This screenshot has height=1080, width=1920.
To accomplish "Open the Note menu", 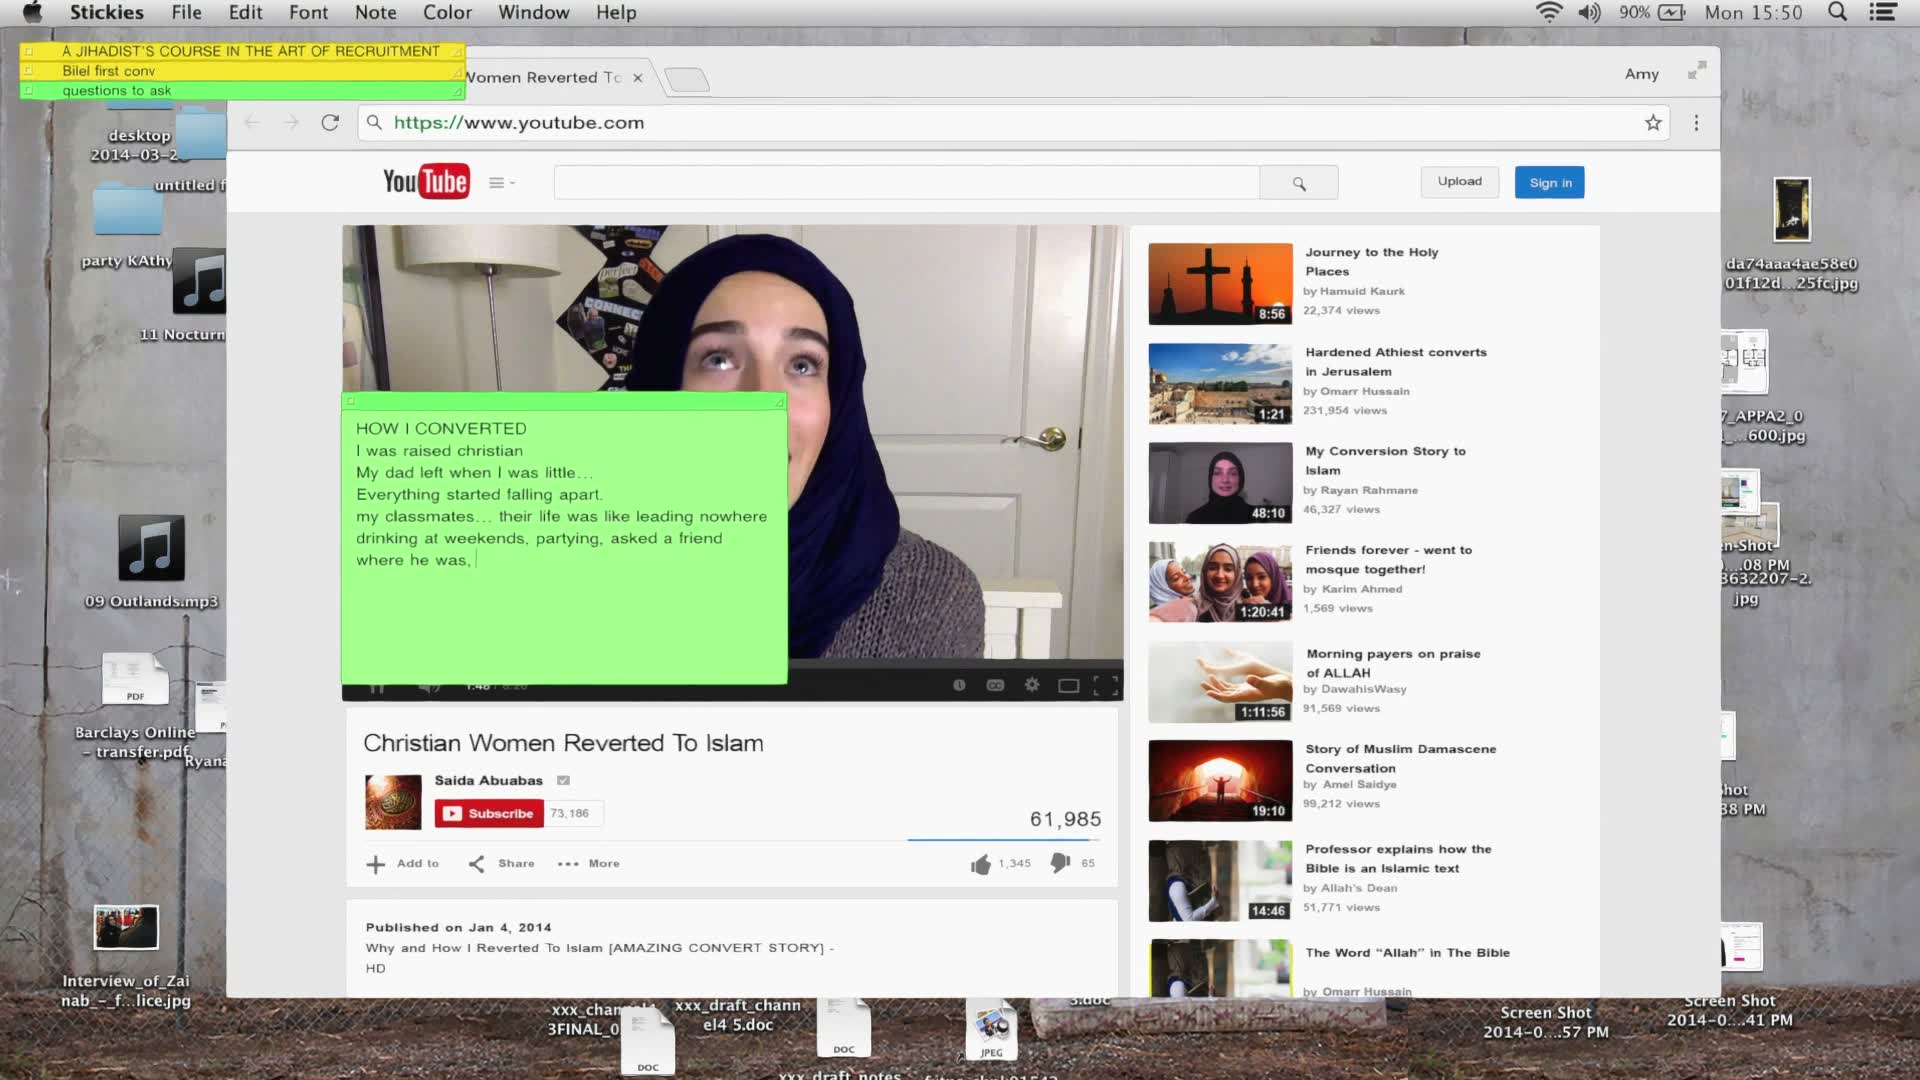I will click(x=376, y=12).
